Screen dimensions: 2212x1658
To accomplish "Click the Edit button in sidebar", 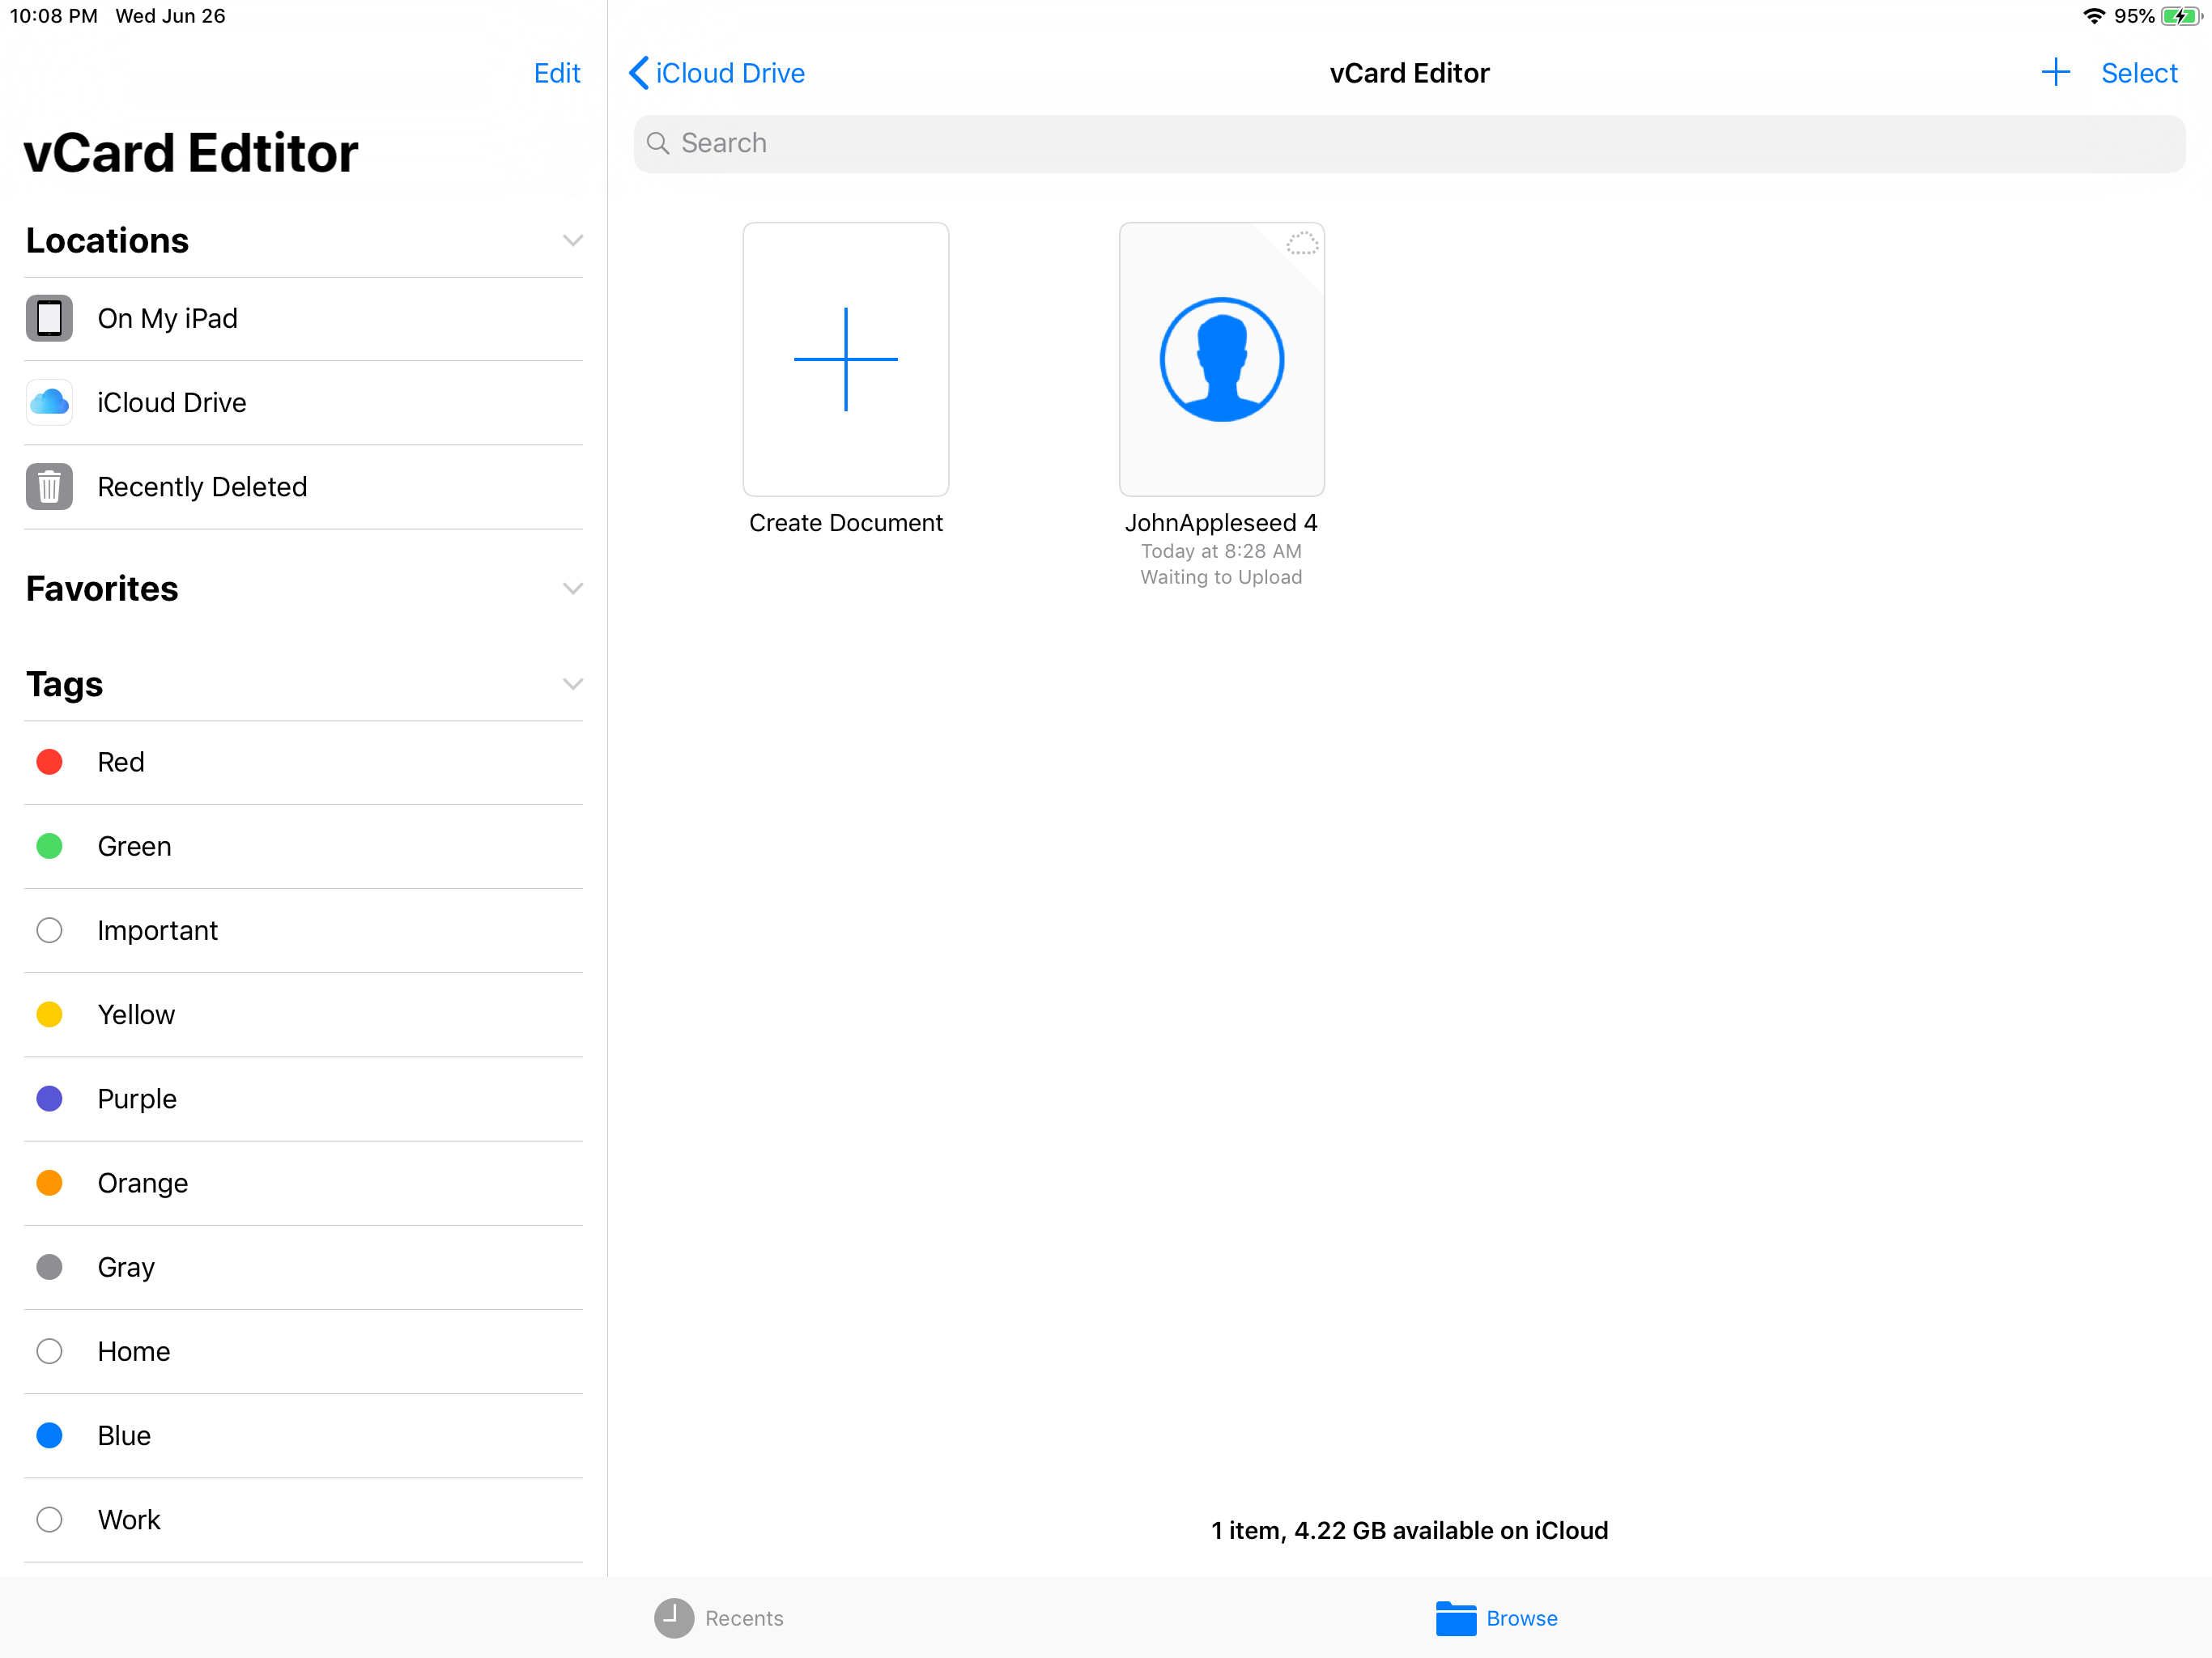I will pos(557,73).
